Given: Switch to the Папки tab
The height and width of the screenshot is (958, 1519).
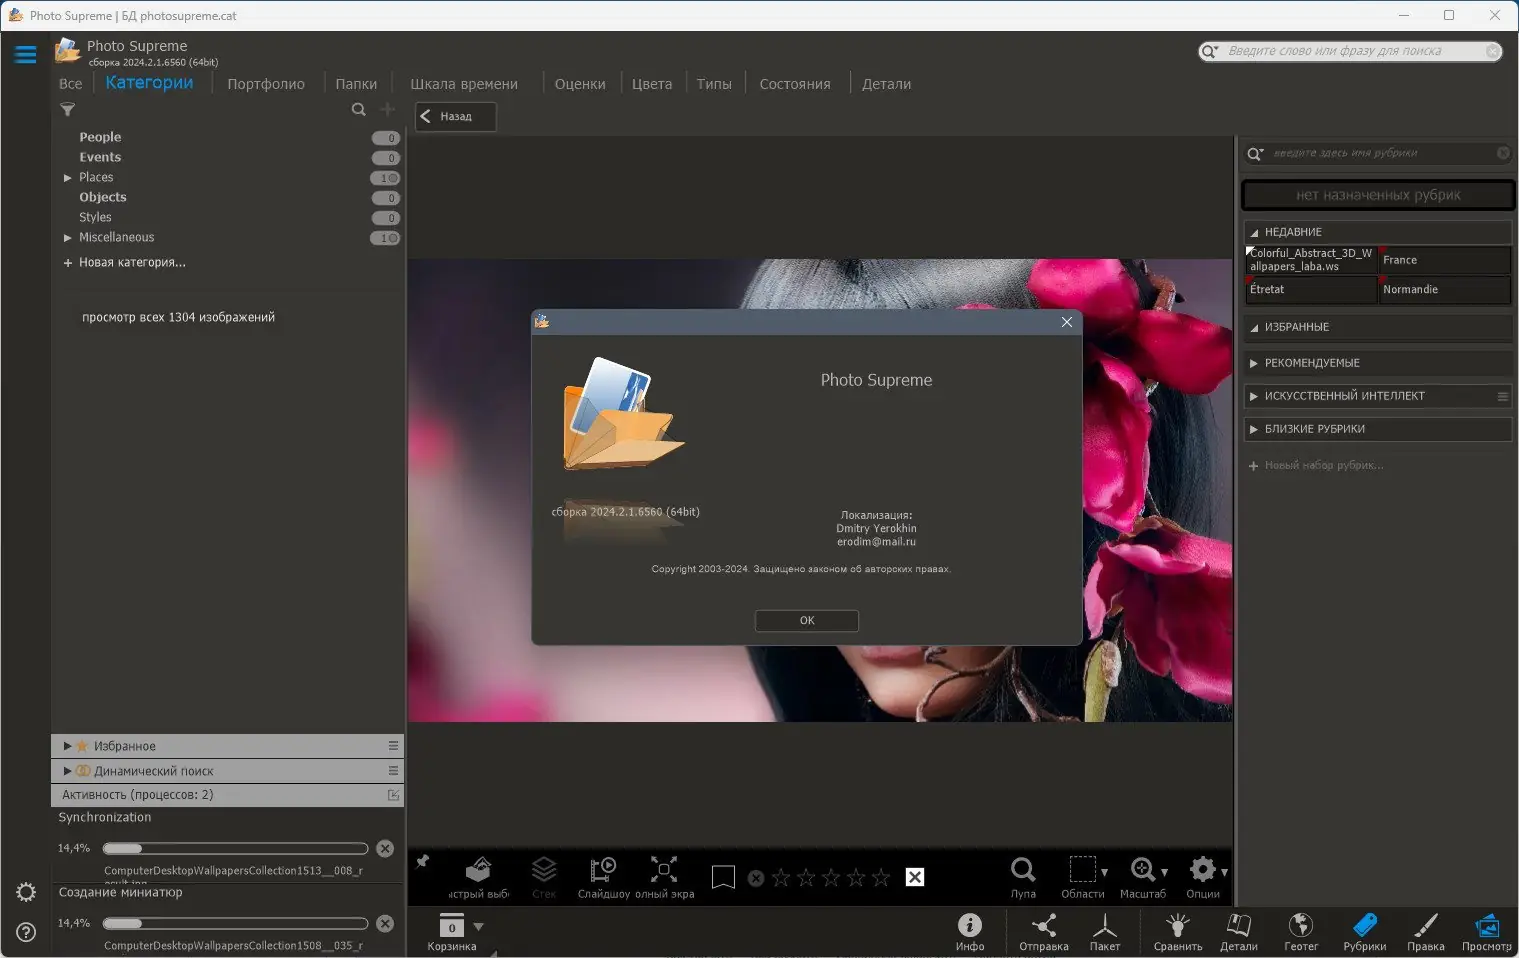Looking at the screenshot, I should click(356, 84).
